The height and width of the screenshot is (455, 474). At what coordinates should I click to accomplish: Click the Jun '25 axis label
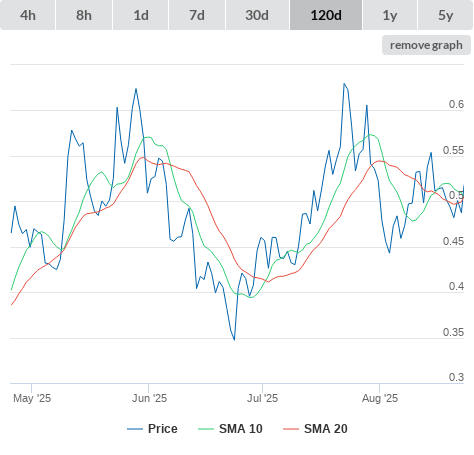click(149, 398)
